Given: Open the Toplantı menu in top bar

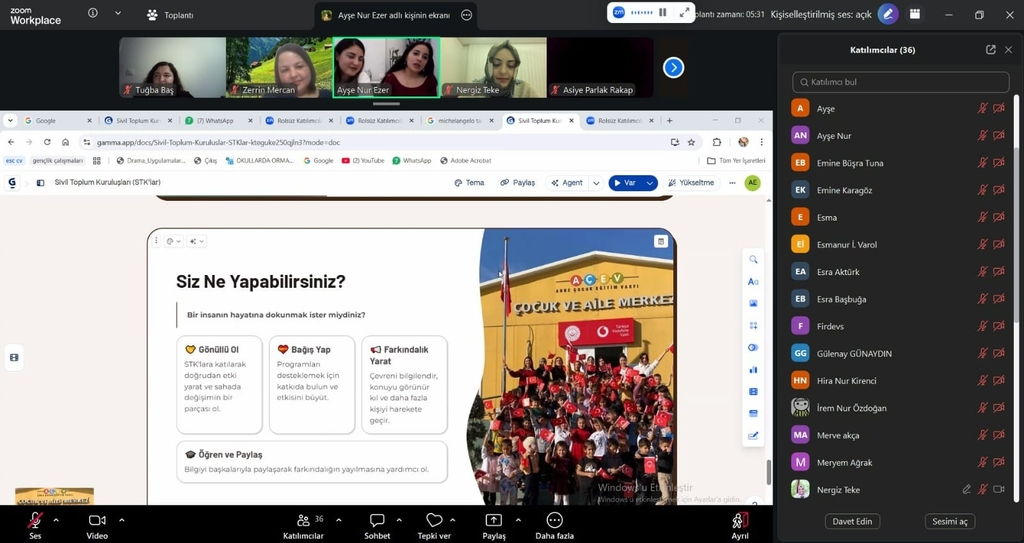Looking at the screenshot, I should [170, 15].
